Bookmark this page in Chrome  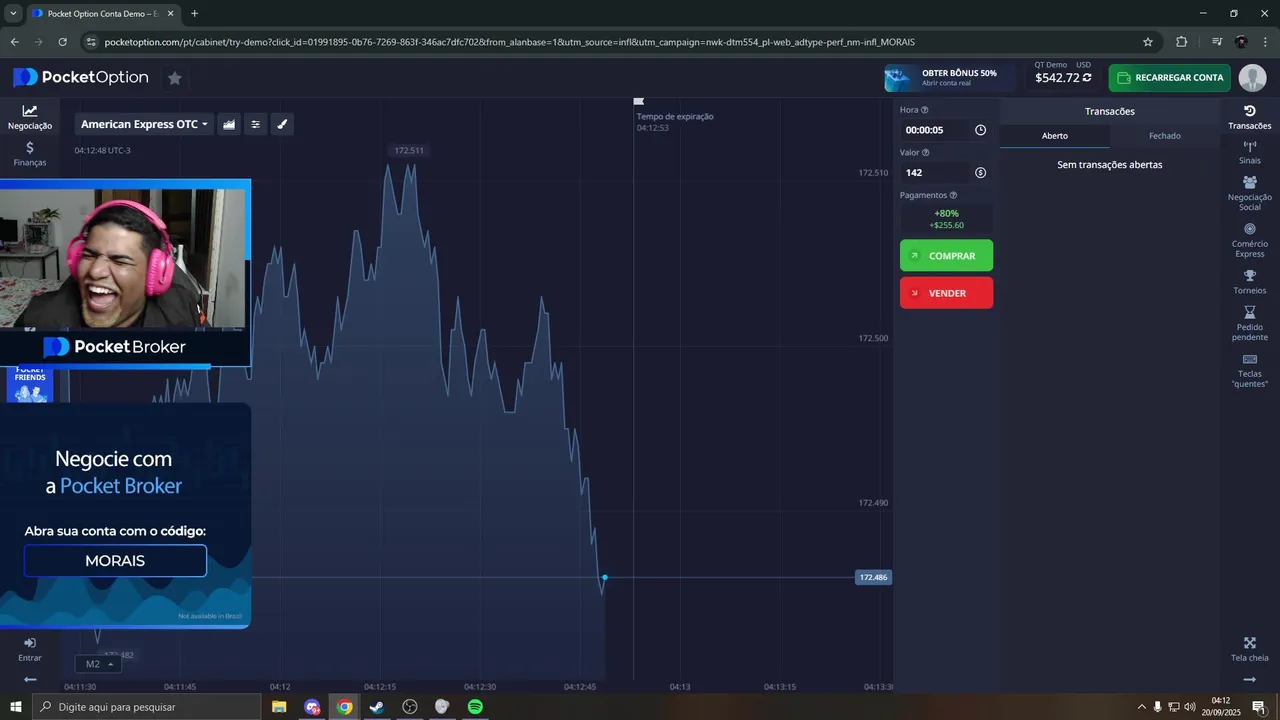(x=1148, y=42)
